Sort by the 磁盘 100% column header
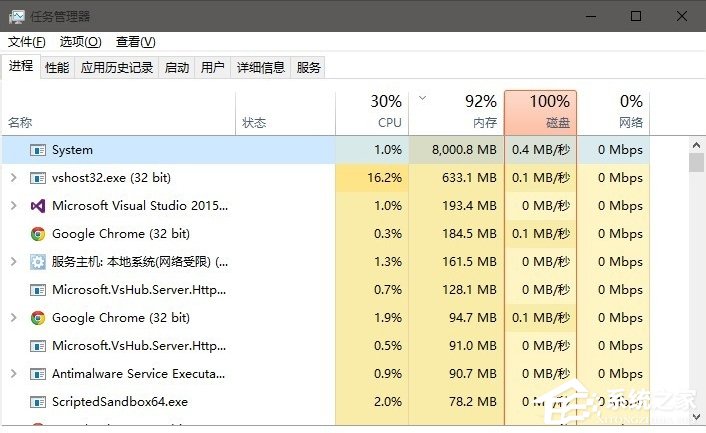This screenshot has height=433, width=706. coord(540,112)
